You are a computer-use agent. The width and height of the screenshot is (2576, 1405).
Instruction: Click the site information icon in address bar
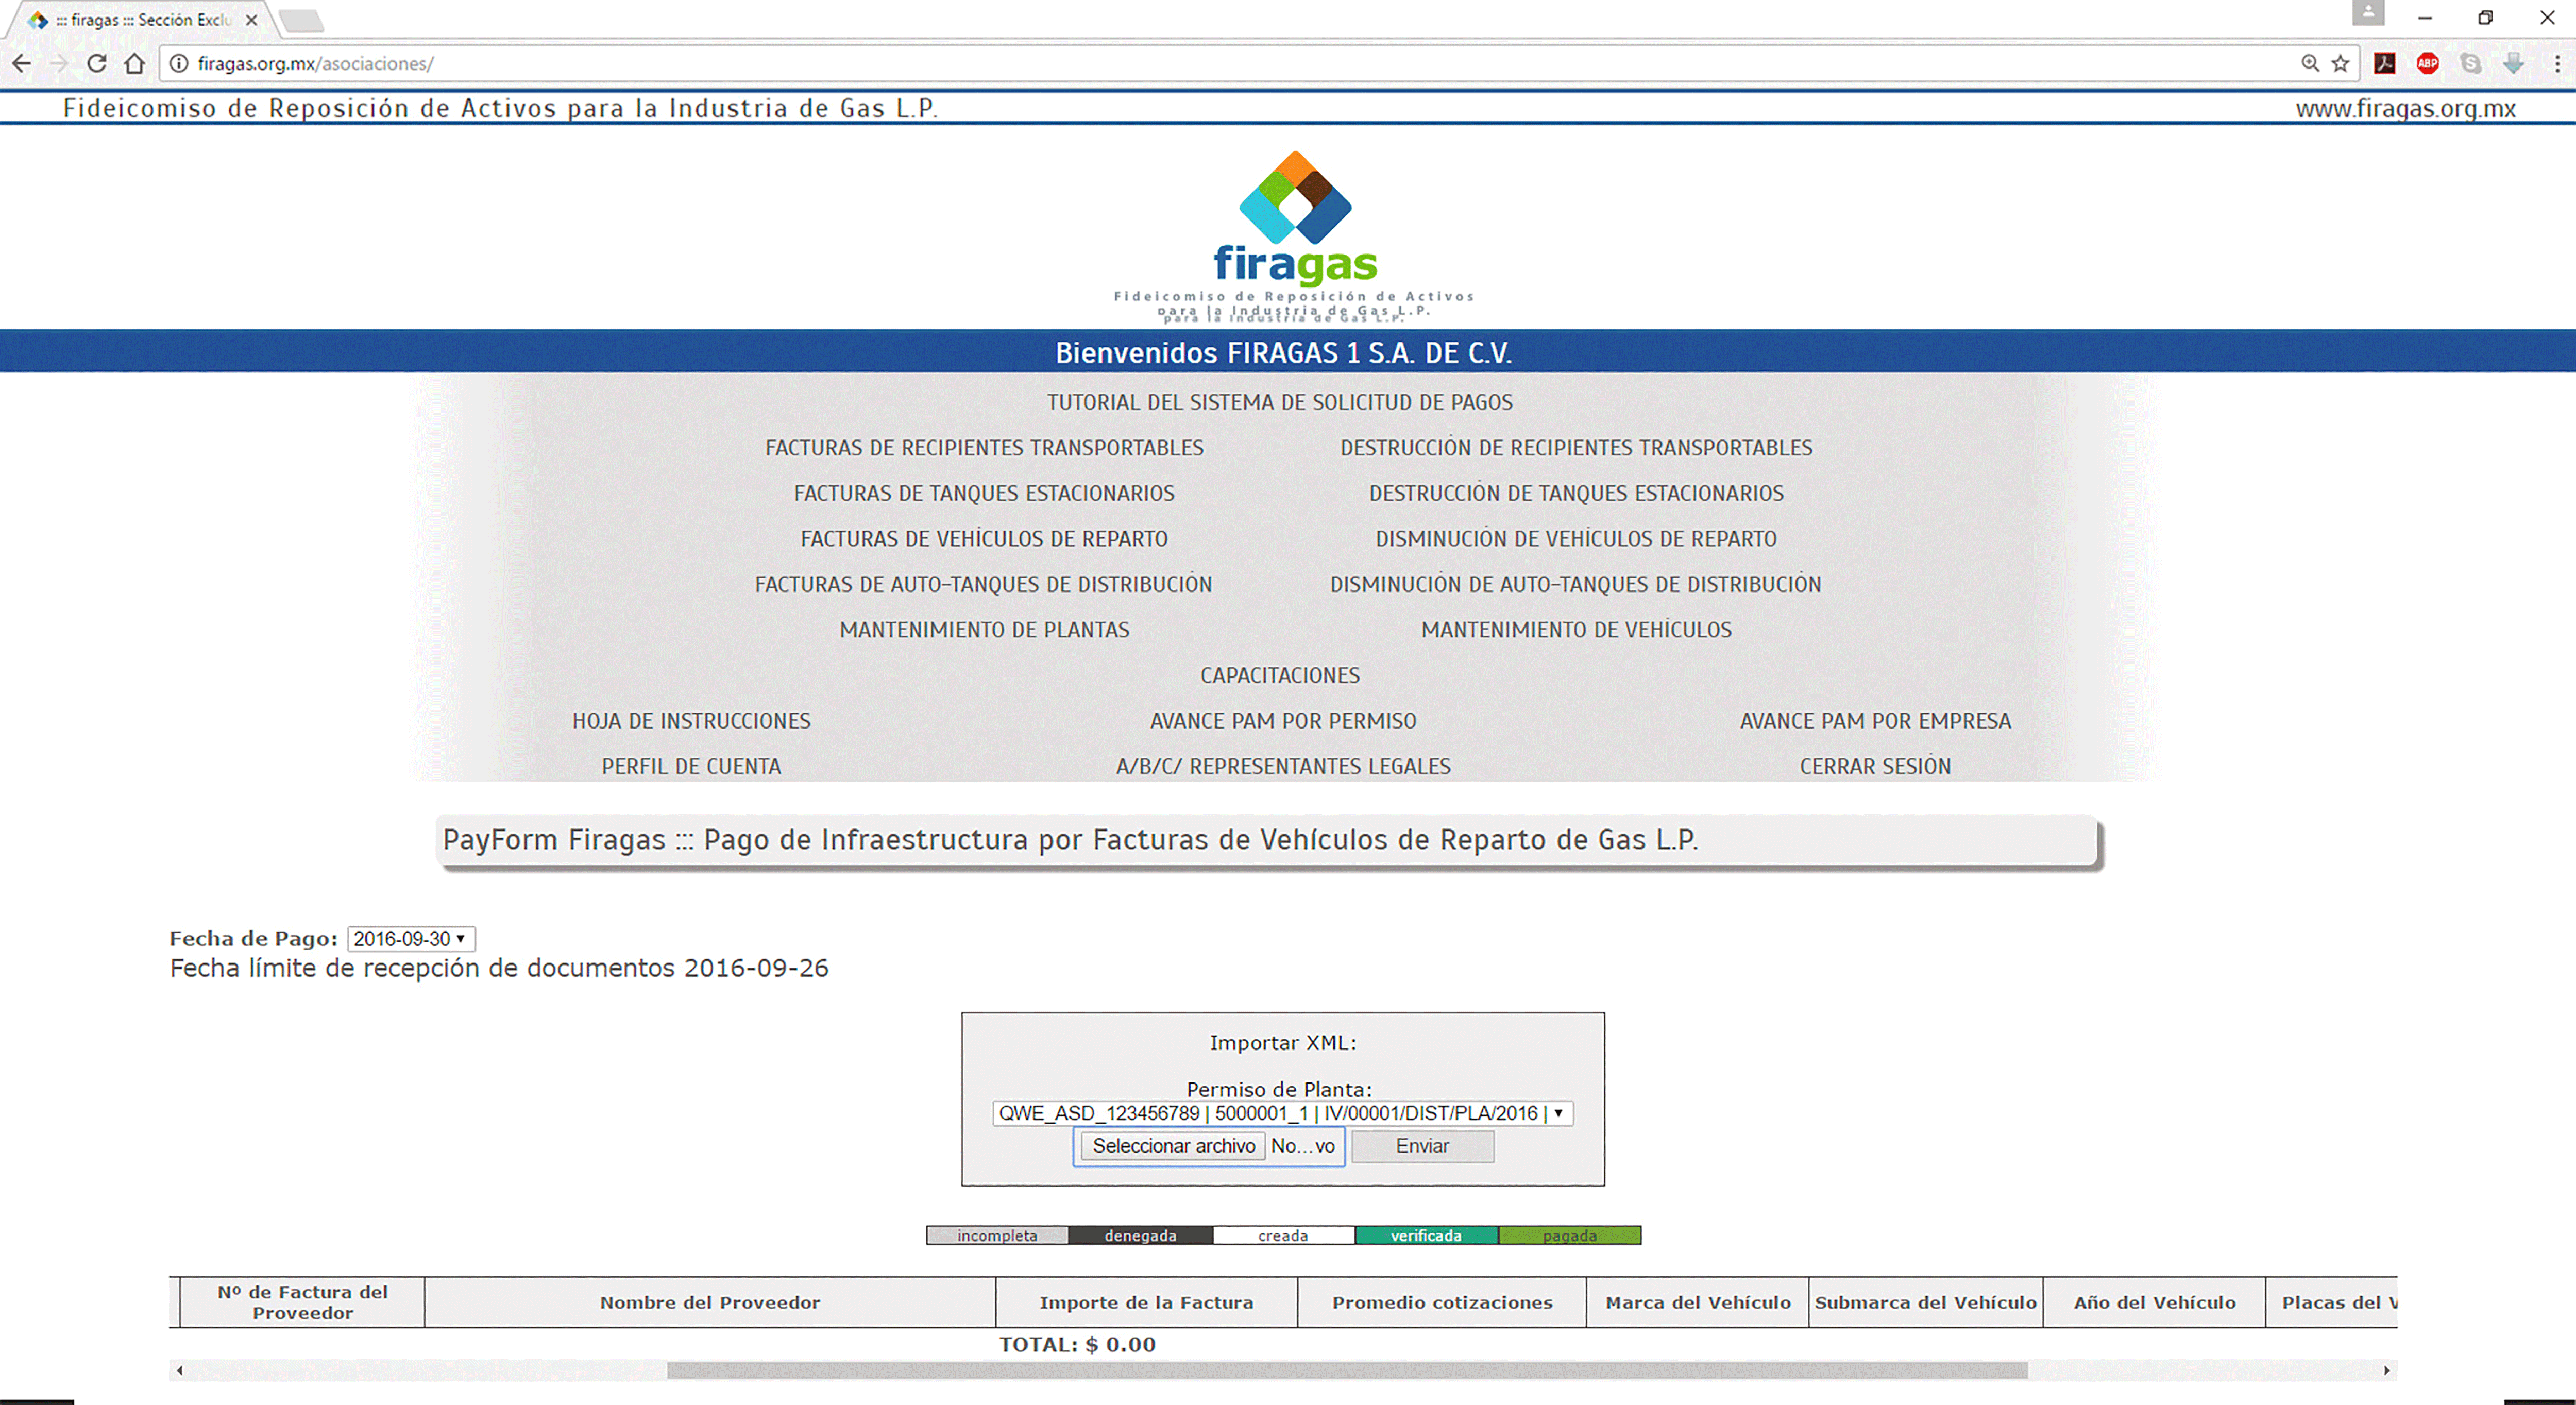(178, 63)
